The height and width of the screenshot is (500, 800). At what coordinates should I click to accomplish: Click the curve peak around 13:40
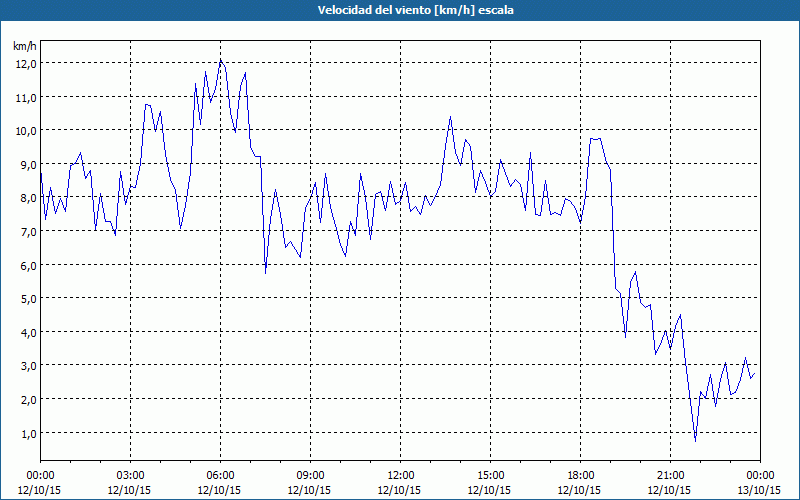pos(450,117)
